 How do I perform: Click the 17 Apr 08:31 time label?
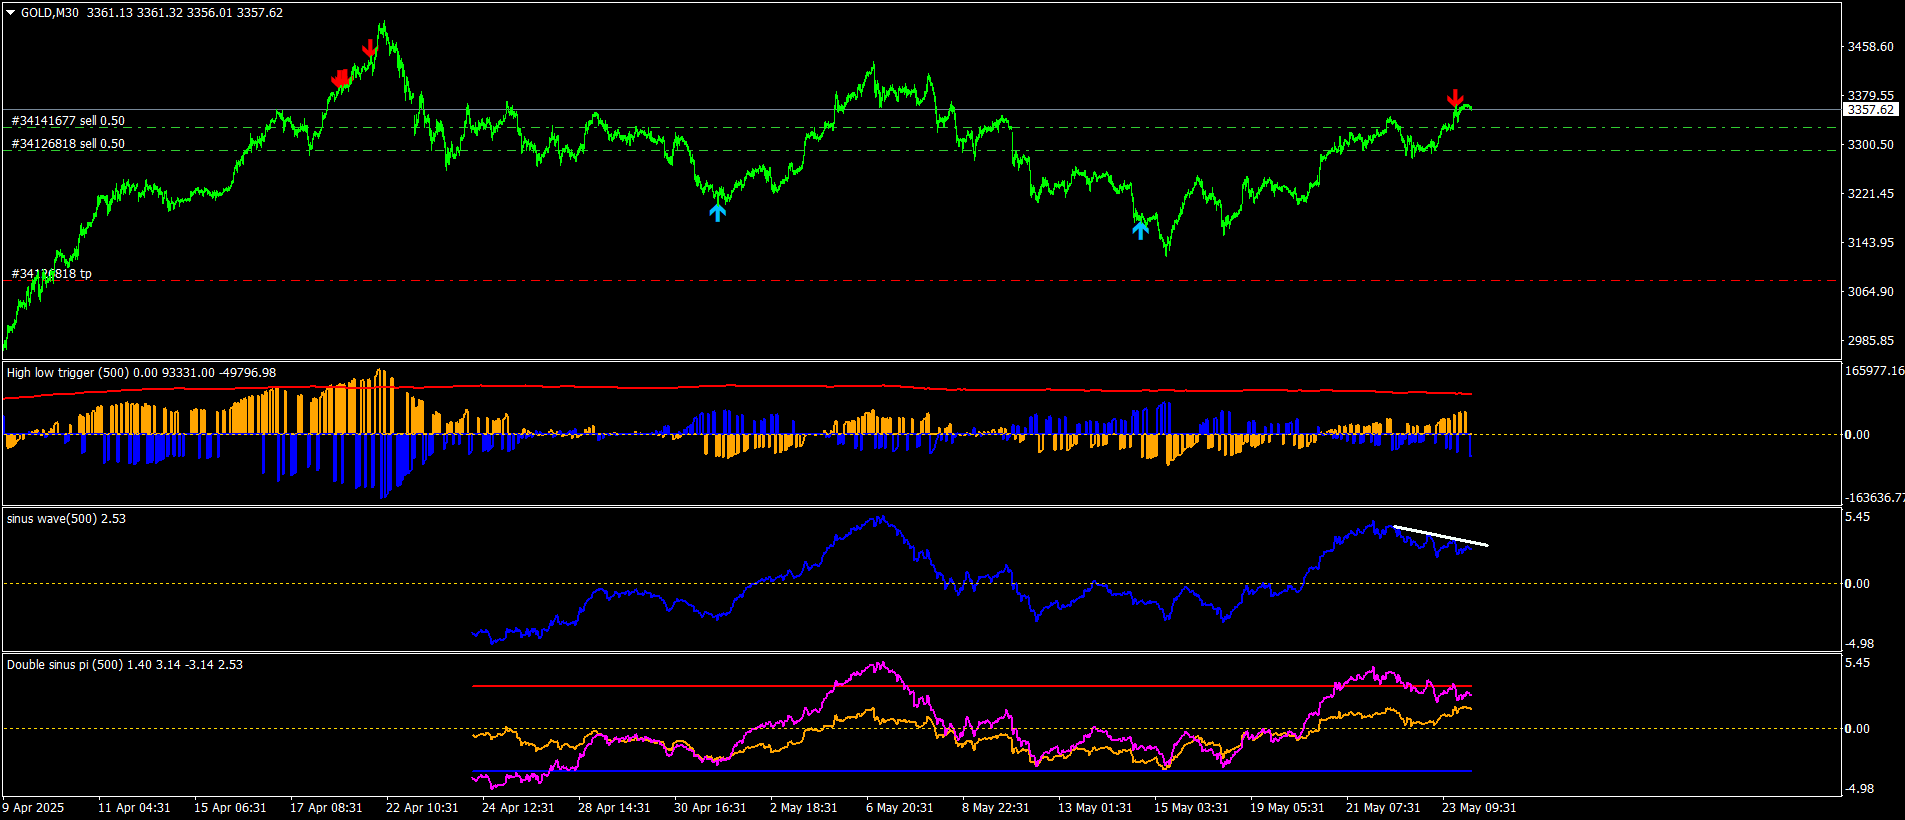tap(326, 808)
